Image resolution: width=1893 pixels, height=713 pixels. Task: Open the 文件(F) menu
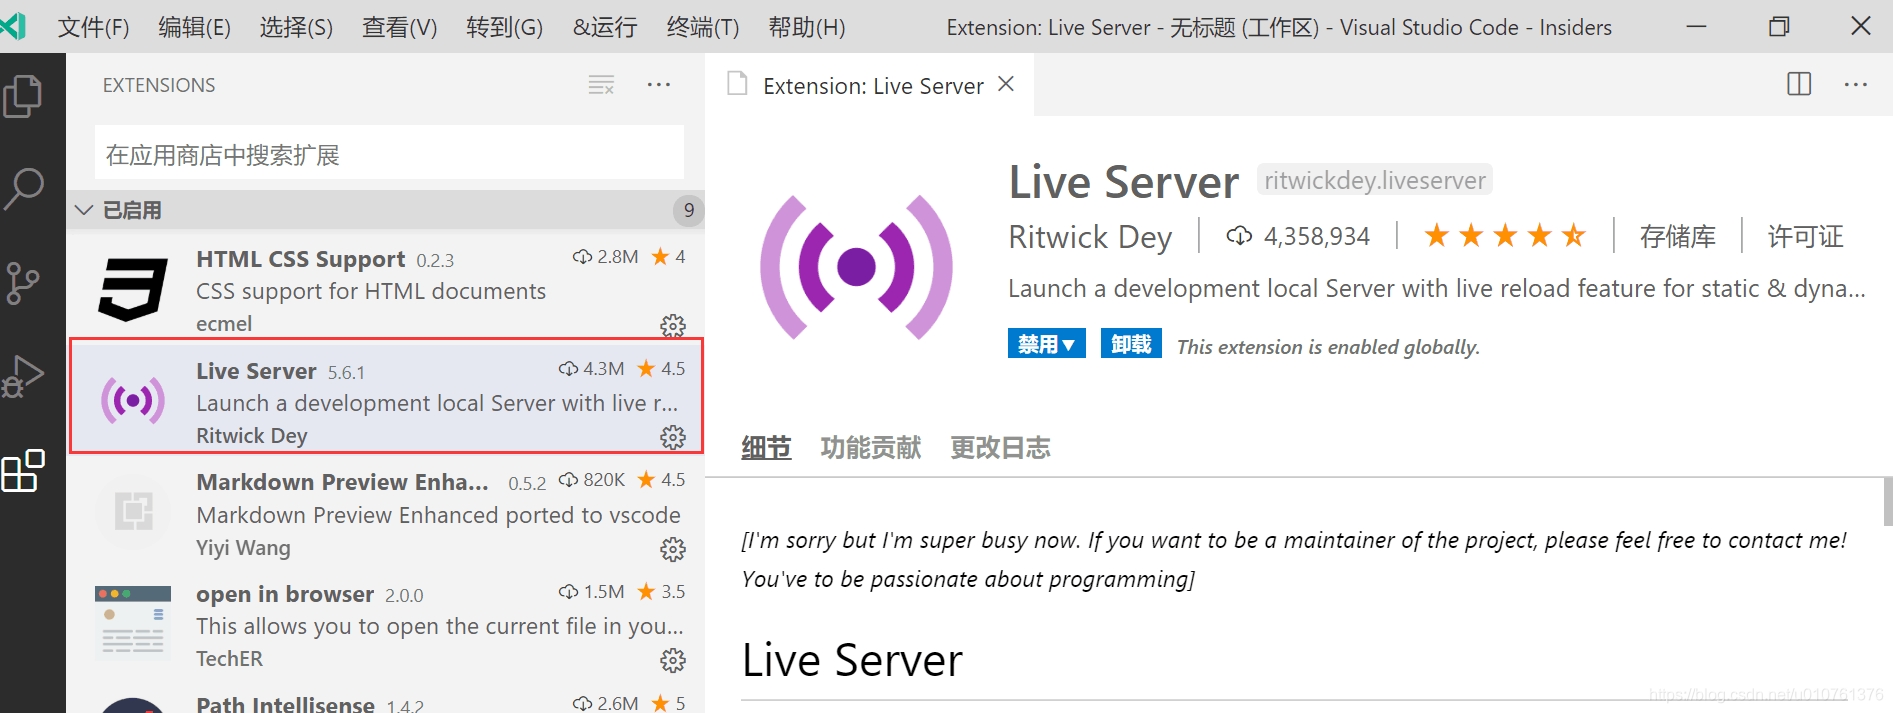point(93,27)
